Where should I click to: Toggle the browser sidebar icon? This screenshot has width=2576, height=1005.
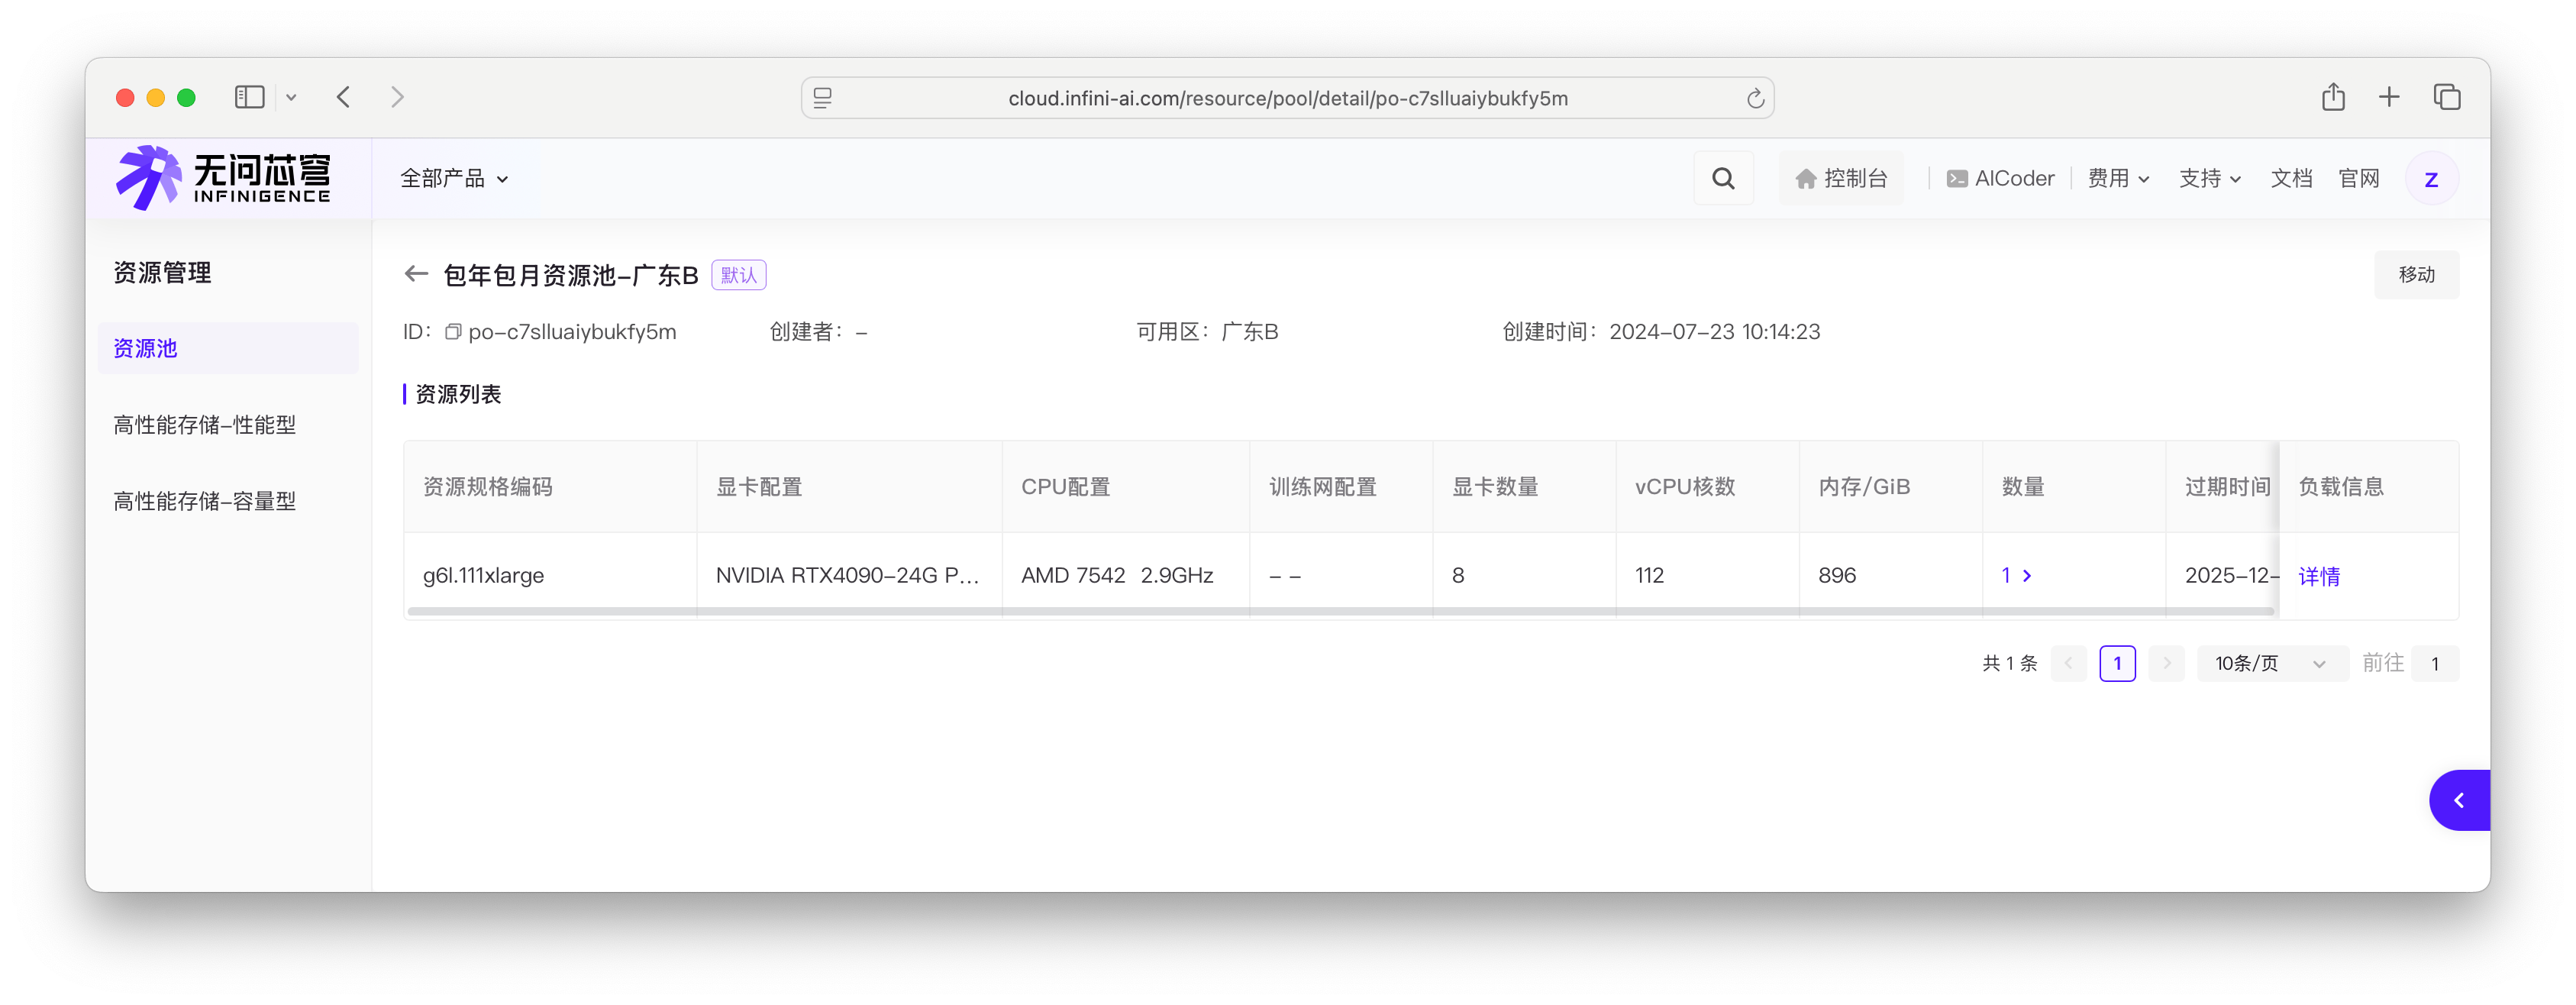click(x=249, y=96)
